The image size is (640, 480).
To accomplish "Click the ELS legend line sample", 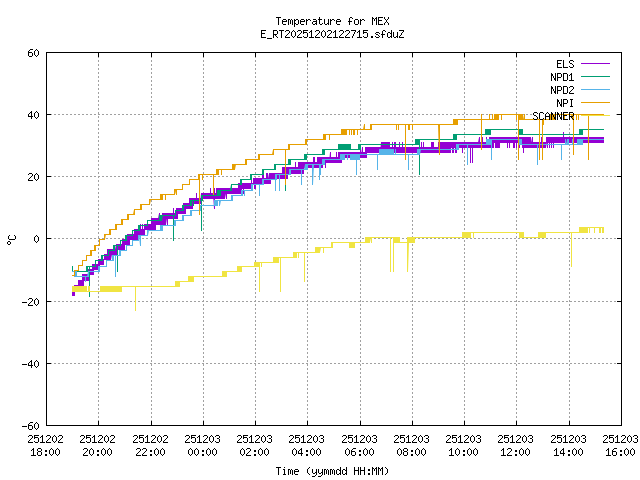I will point(594,63).
